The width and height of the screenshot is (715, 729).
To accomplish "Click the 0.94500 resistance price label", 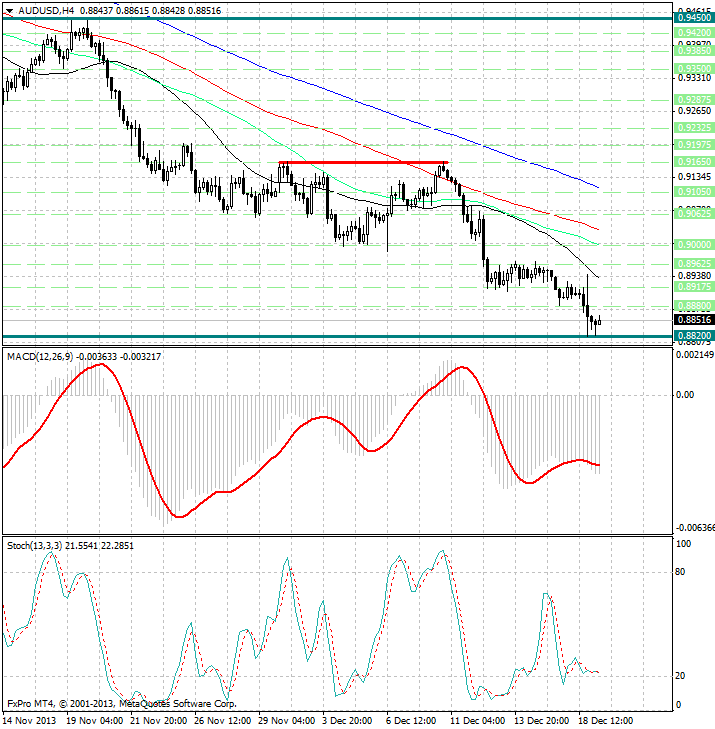I will click(x=693, y=17).
